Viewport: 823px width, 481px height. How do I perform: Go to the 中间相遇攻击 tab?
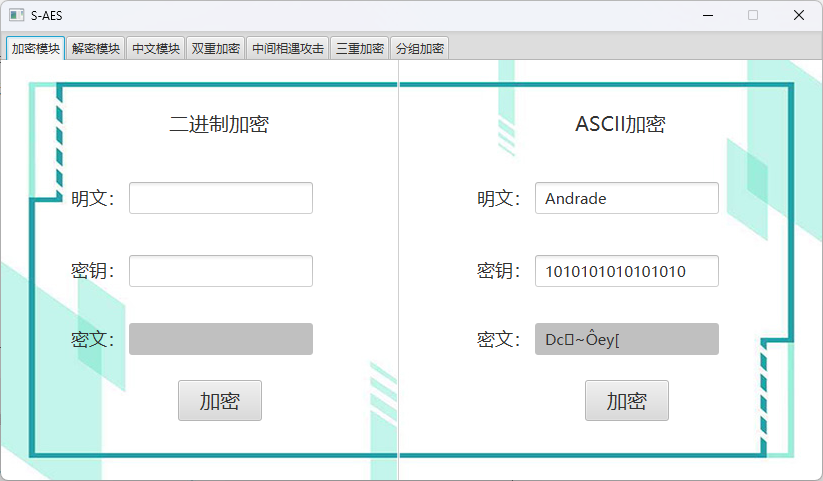click(x=287, y=48)
